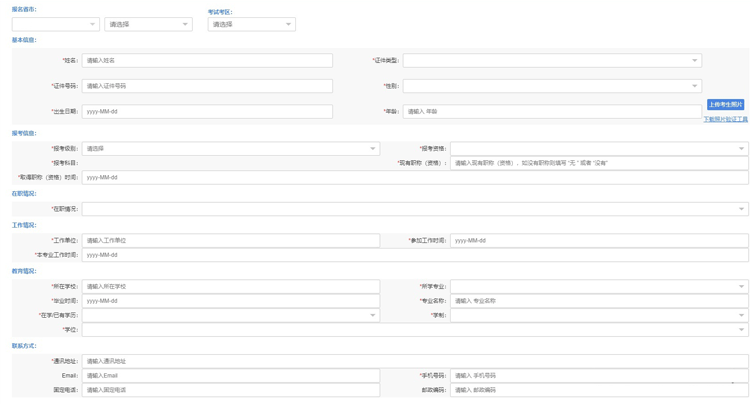Click the 上传考生照片 upload button
This screenshot has height=404, width=750.
pos(725,105)
